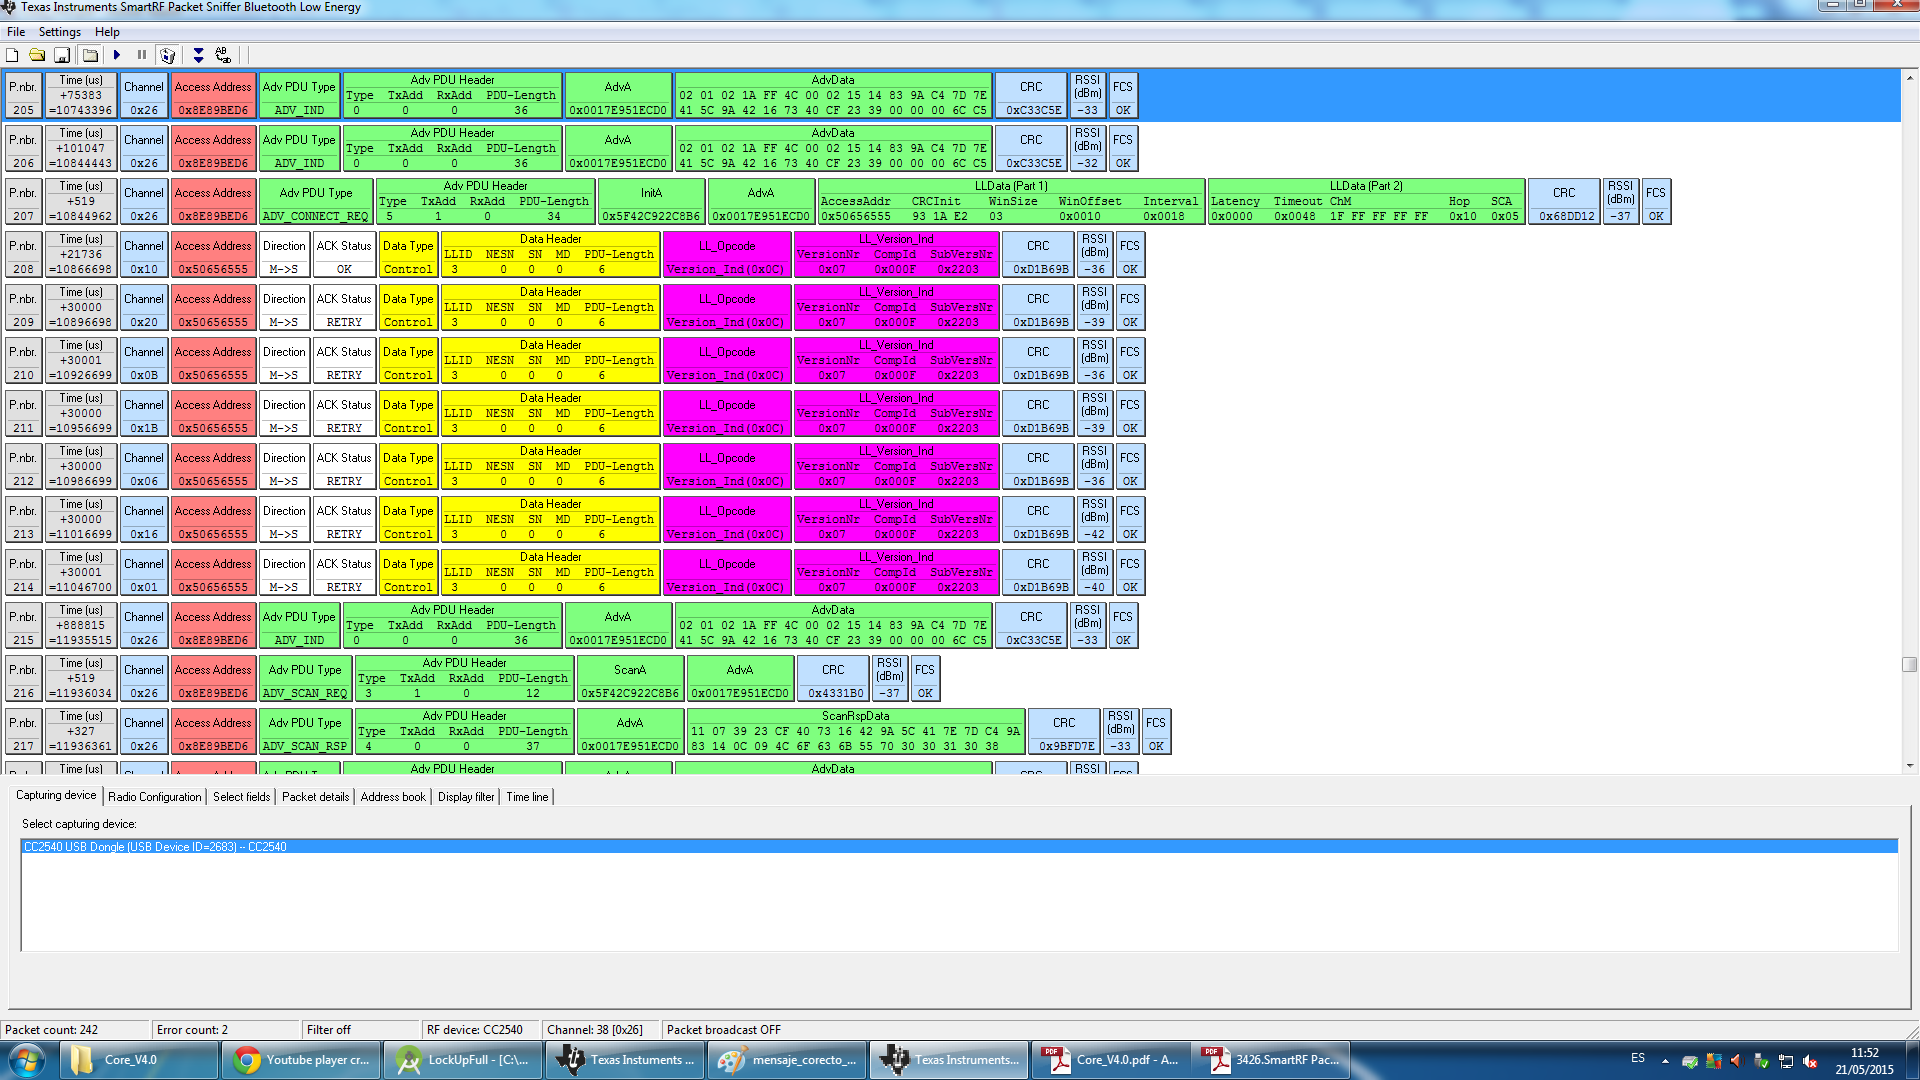Click AdvData field of packet 215

[x=833, y=626]
